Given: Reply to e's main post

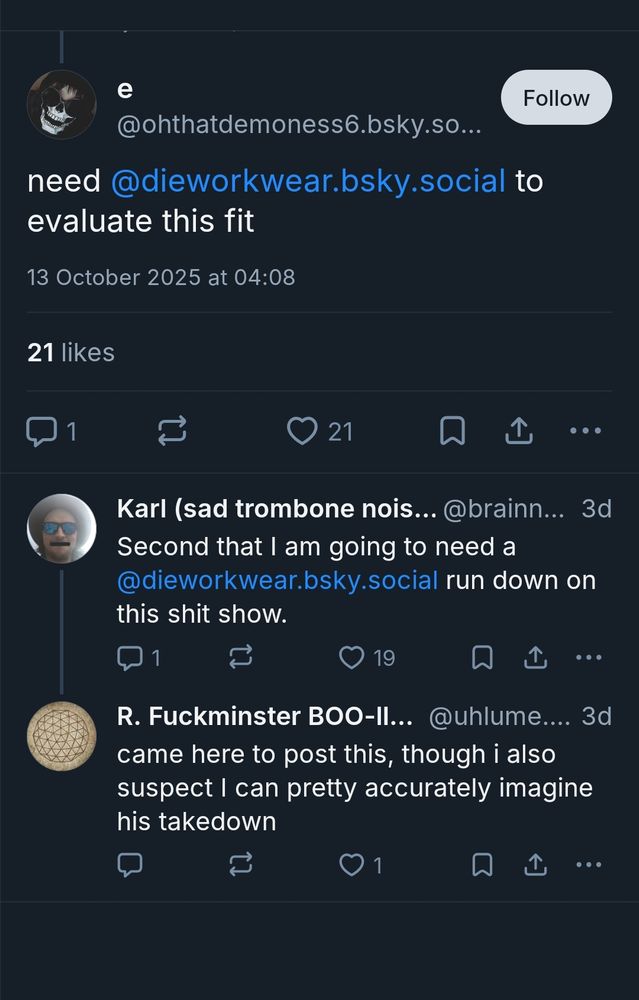Looking at the screenshot, I should 41,431.
